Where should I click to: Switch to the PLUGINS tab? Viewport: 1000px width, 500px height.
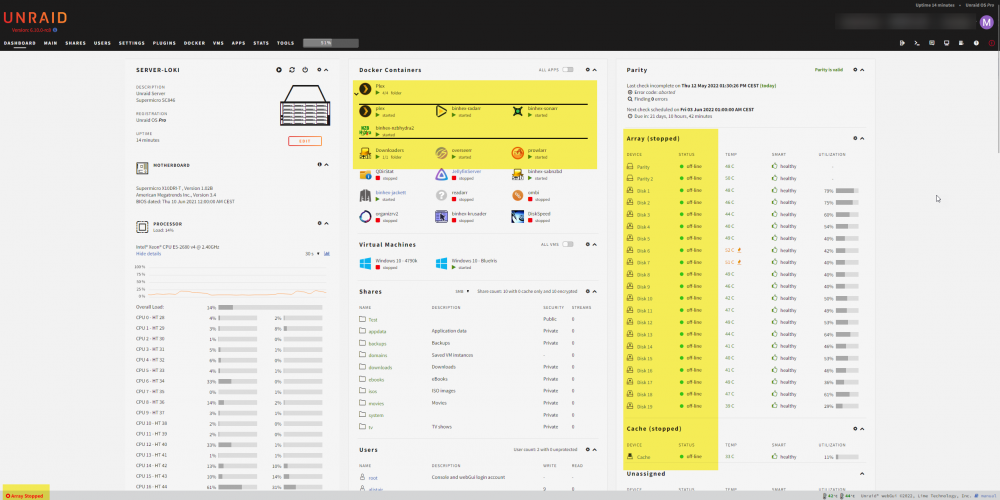pyautogui.click(x=165, y=43)
